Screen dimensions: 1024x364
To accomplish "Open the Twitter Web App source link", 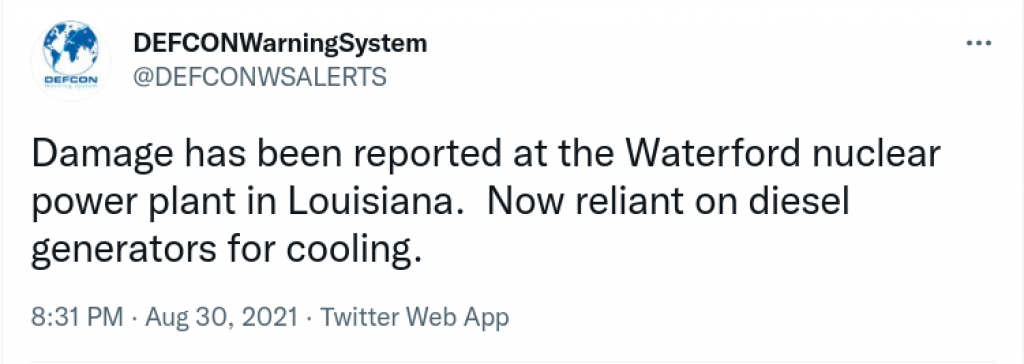I will pos(413,318).
